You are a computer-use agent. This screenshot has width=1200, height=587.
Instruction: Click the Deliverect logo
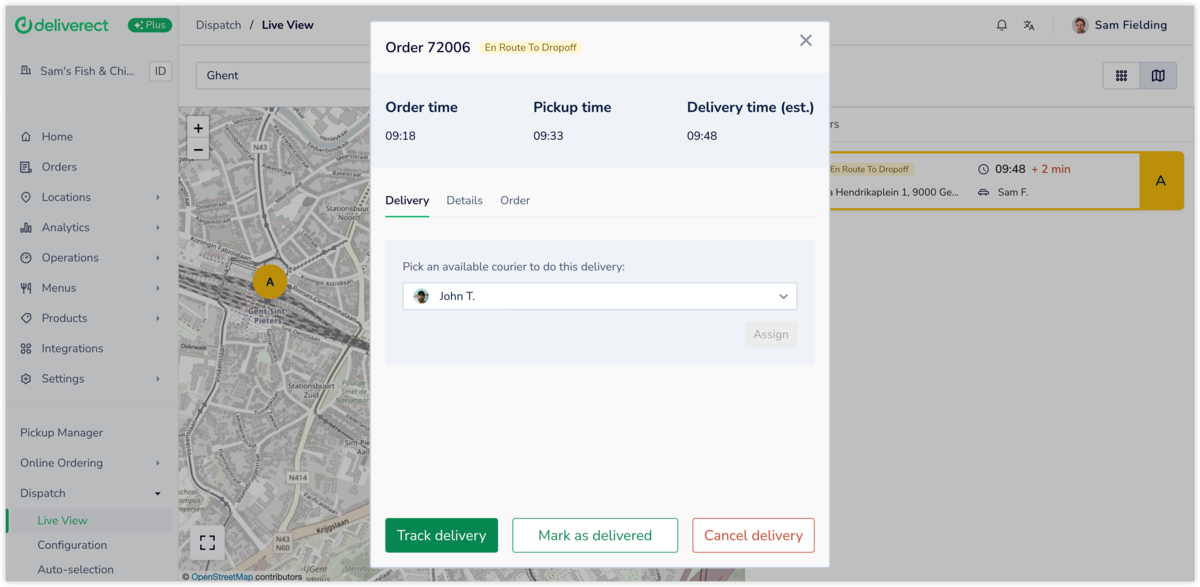[62, 25]
